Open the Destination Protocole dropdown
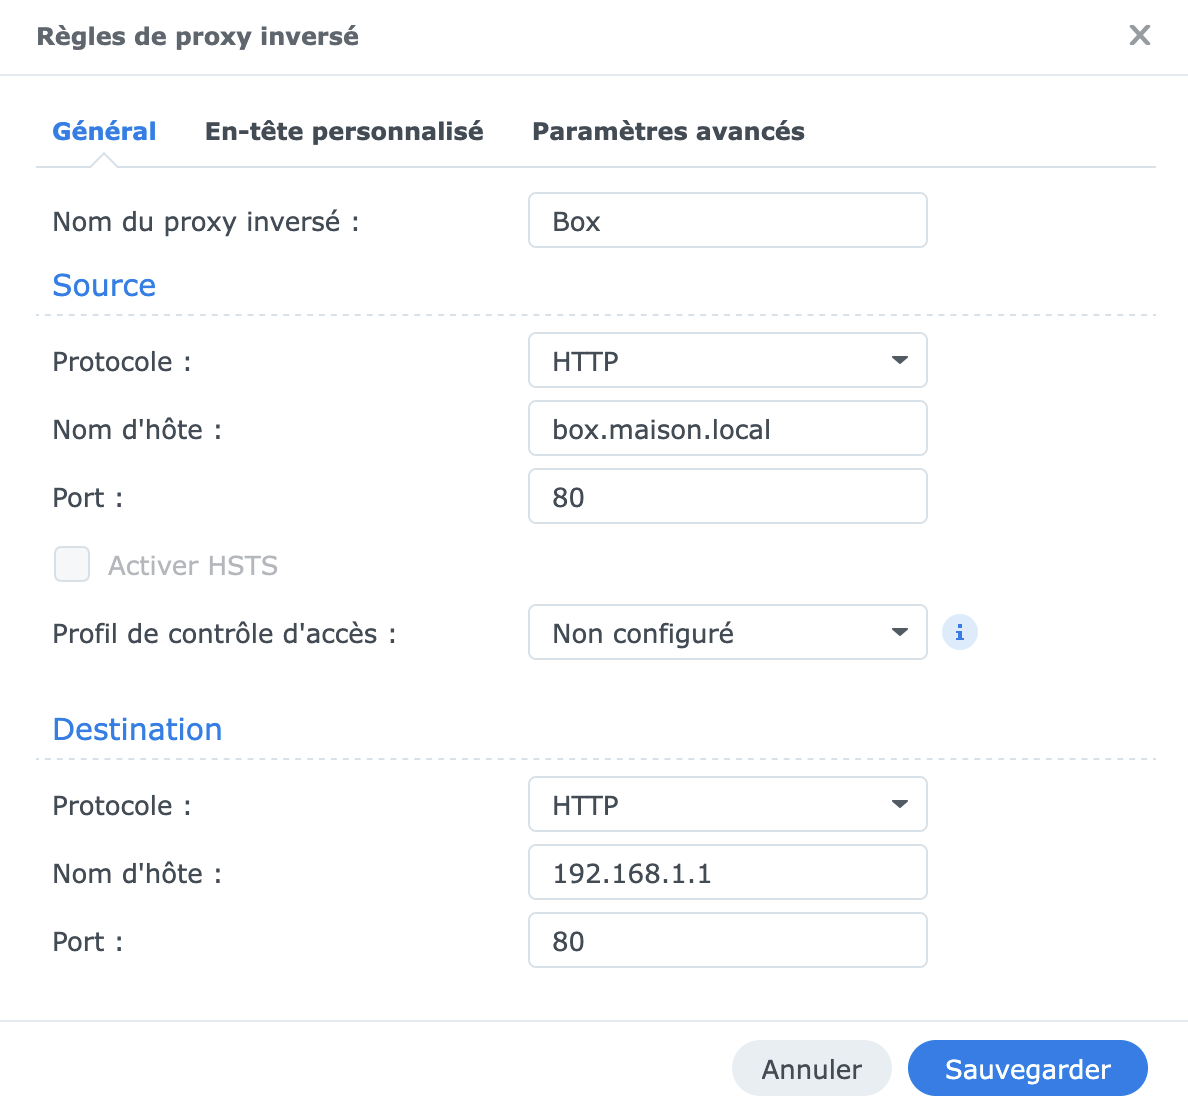 [727, 805]
